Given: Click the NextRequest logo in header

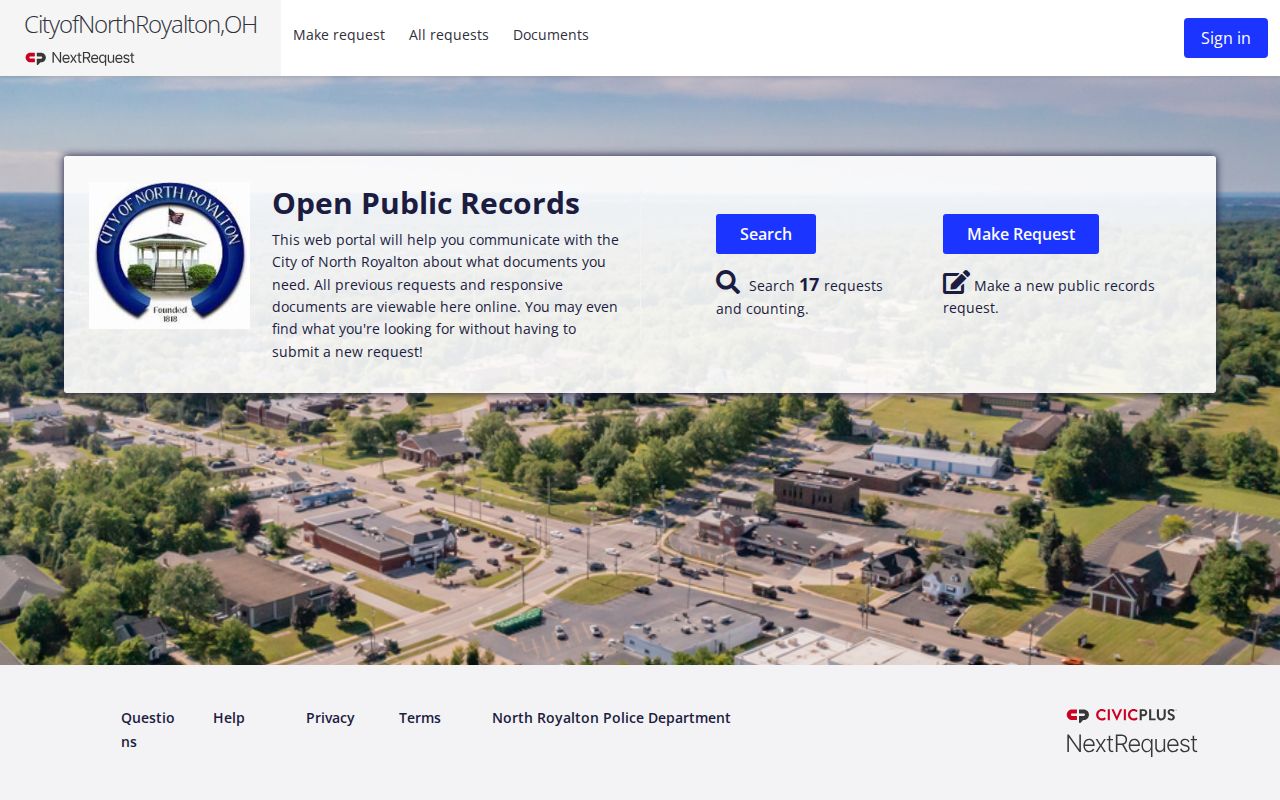Looking at the screenshot, I should (80, 58).
